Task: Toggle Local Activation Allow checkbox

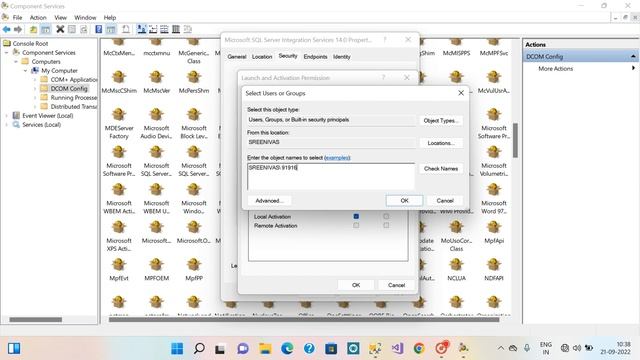Action: [x=356, y=216]
